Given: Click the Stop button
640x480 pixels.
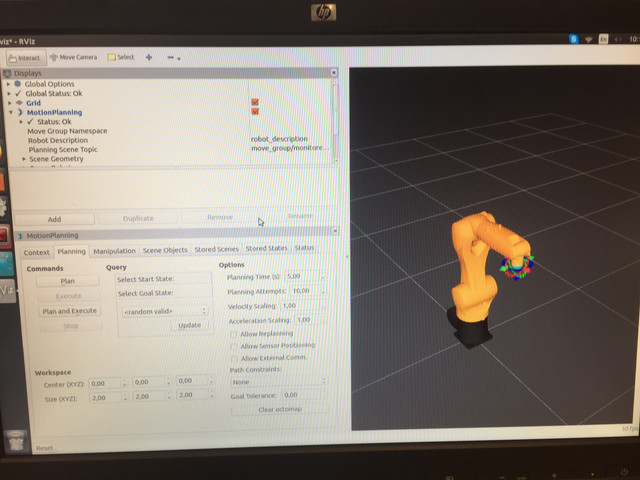Looking at the screenshot, I should click(x=71, y=326).
